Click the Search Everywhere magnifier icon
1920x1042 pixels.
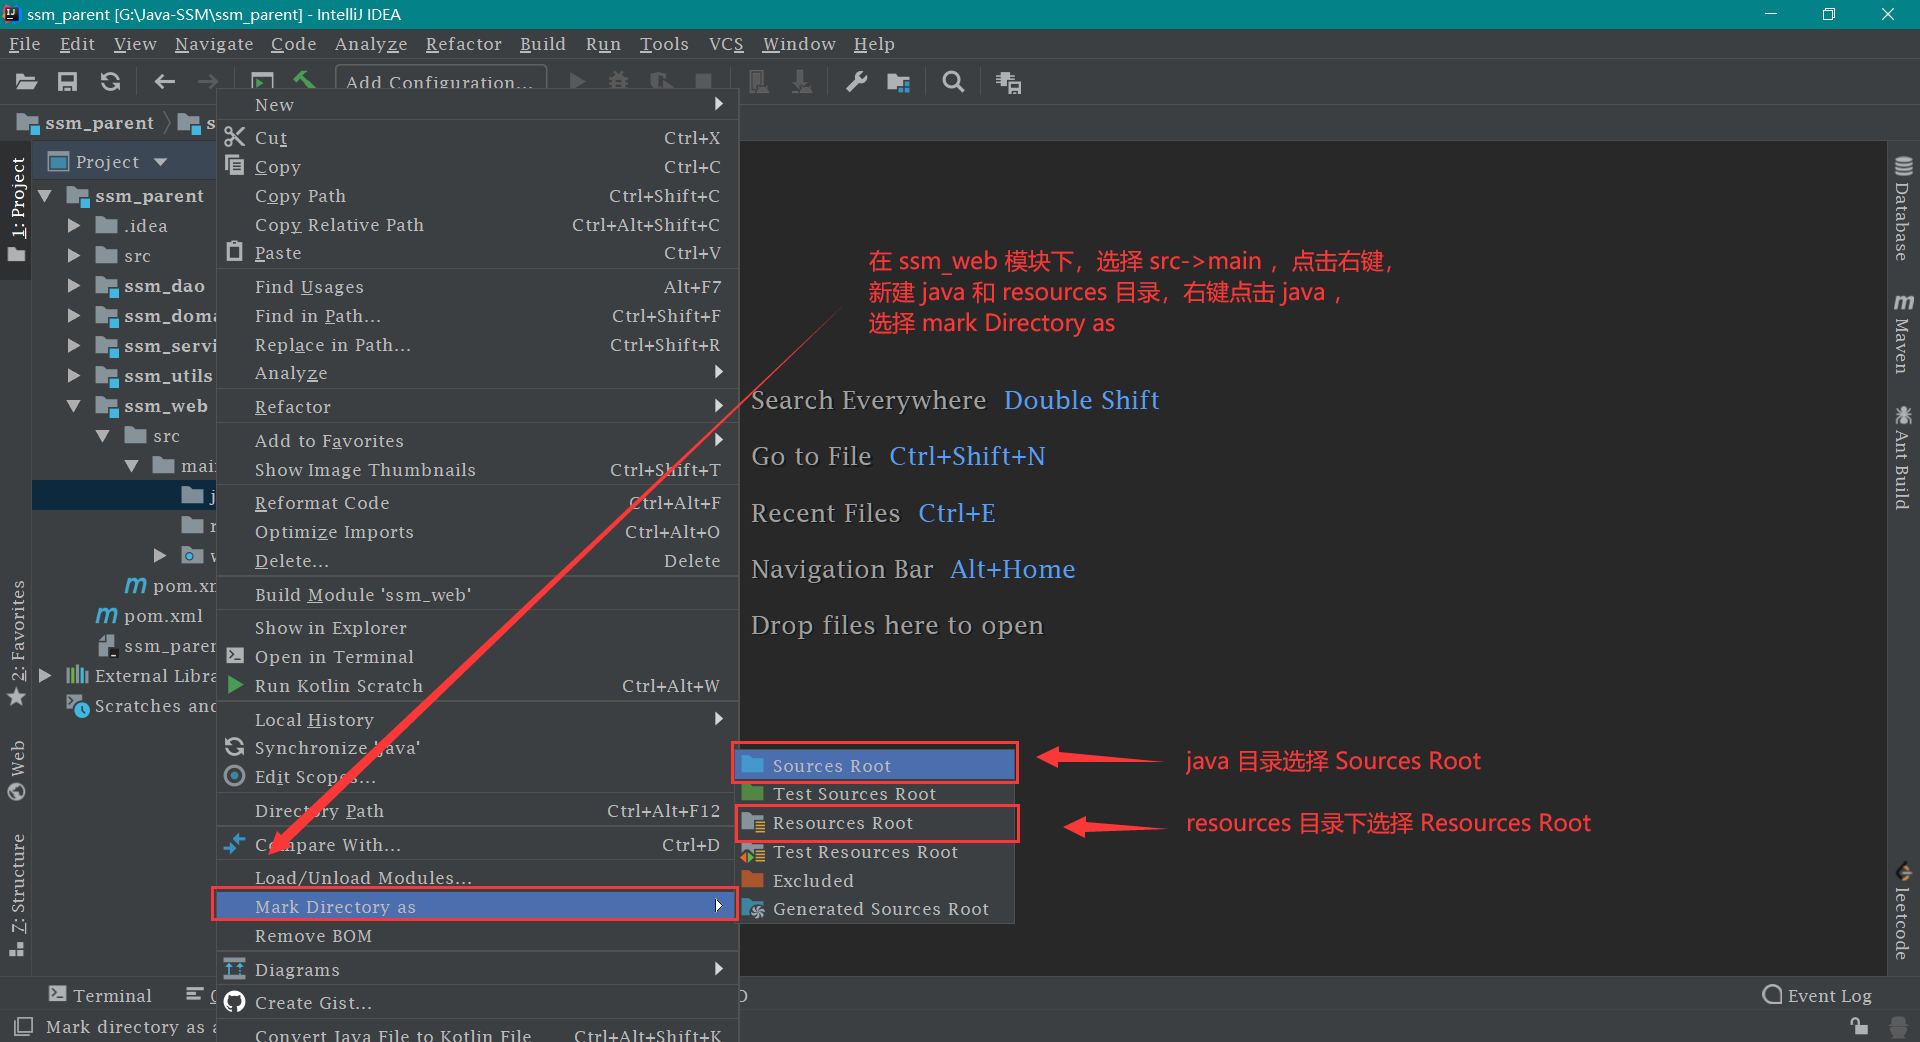954,82
